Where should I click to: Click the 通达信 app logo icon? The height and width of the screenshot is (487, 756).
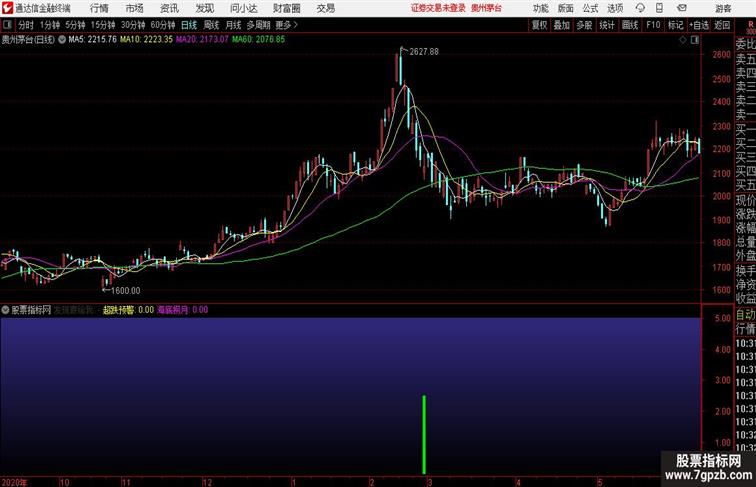click(7, 8)
